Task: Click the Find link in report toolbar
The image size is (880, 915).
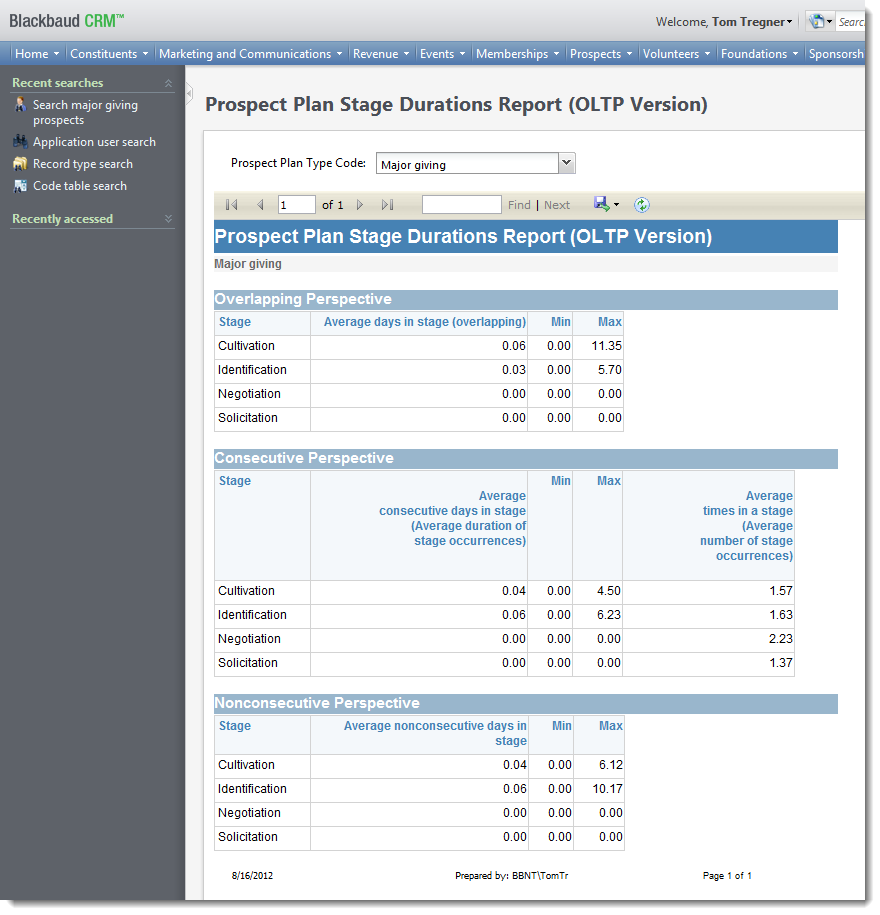Action: (519, 205)
